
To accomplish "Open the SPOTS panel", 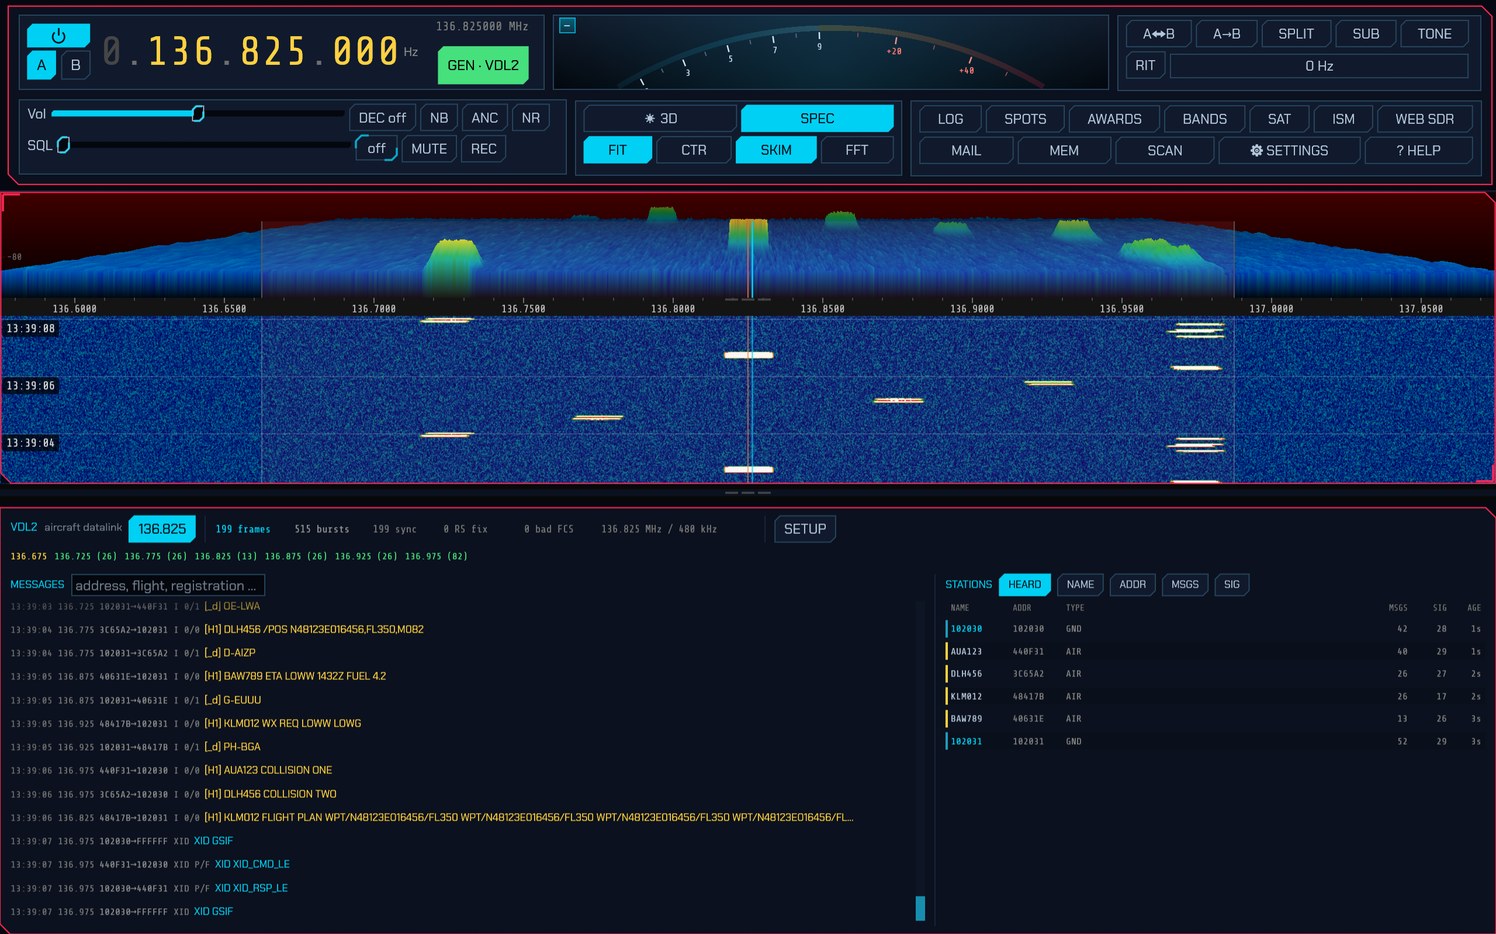I will click(1025, 119).
